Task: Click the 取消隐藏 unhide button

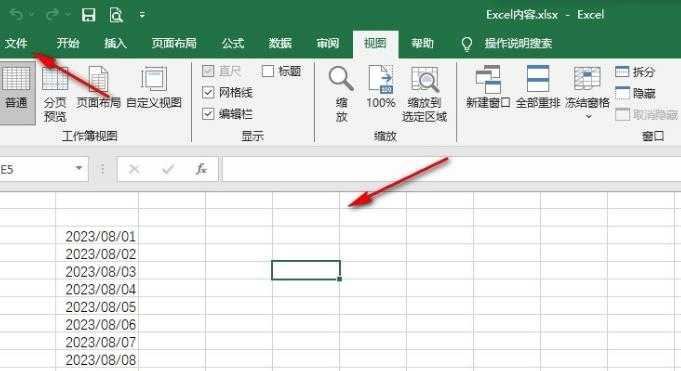Action: click(x=647, y=115)
